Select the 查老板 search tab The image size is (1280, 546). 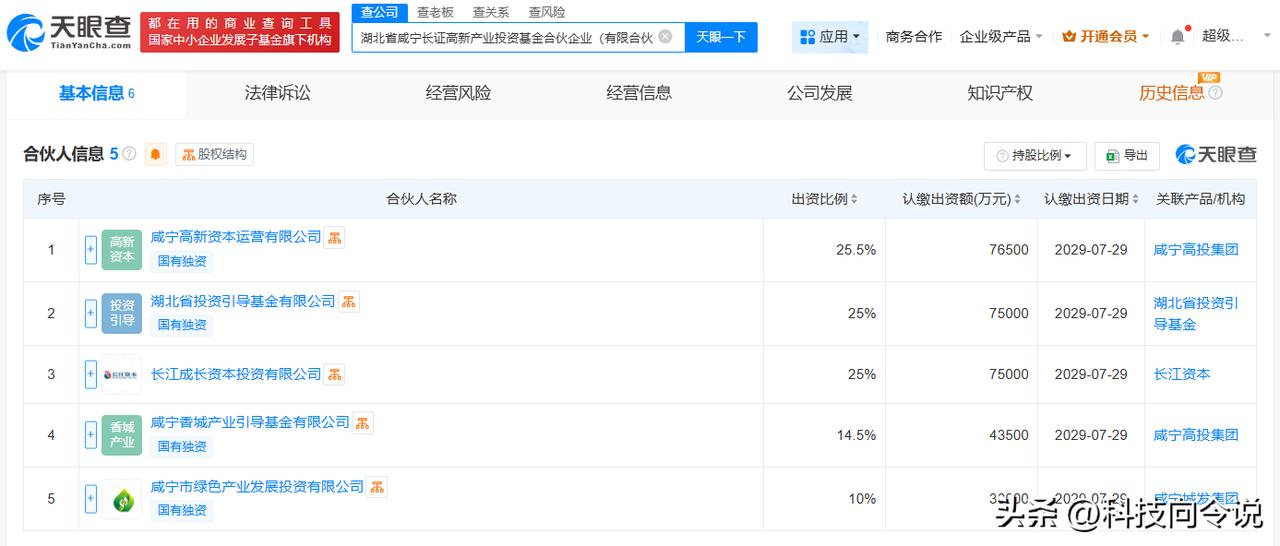(435, 12)
